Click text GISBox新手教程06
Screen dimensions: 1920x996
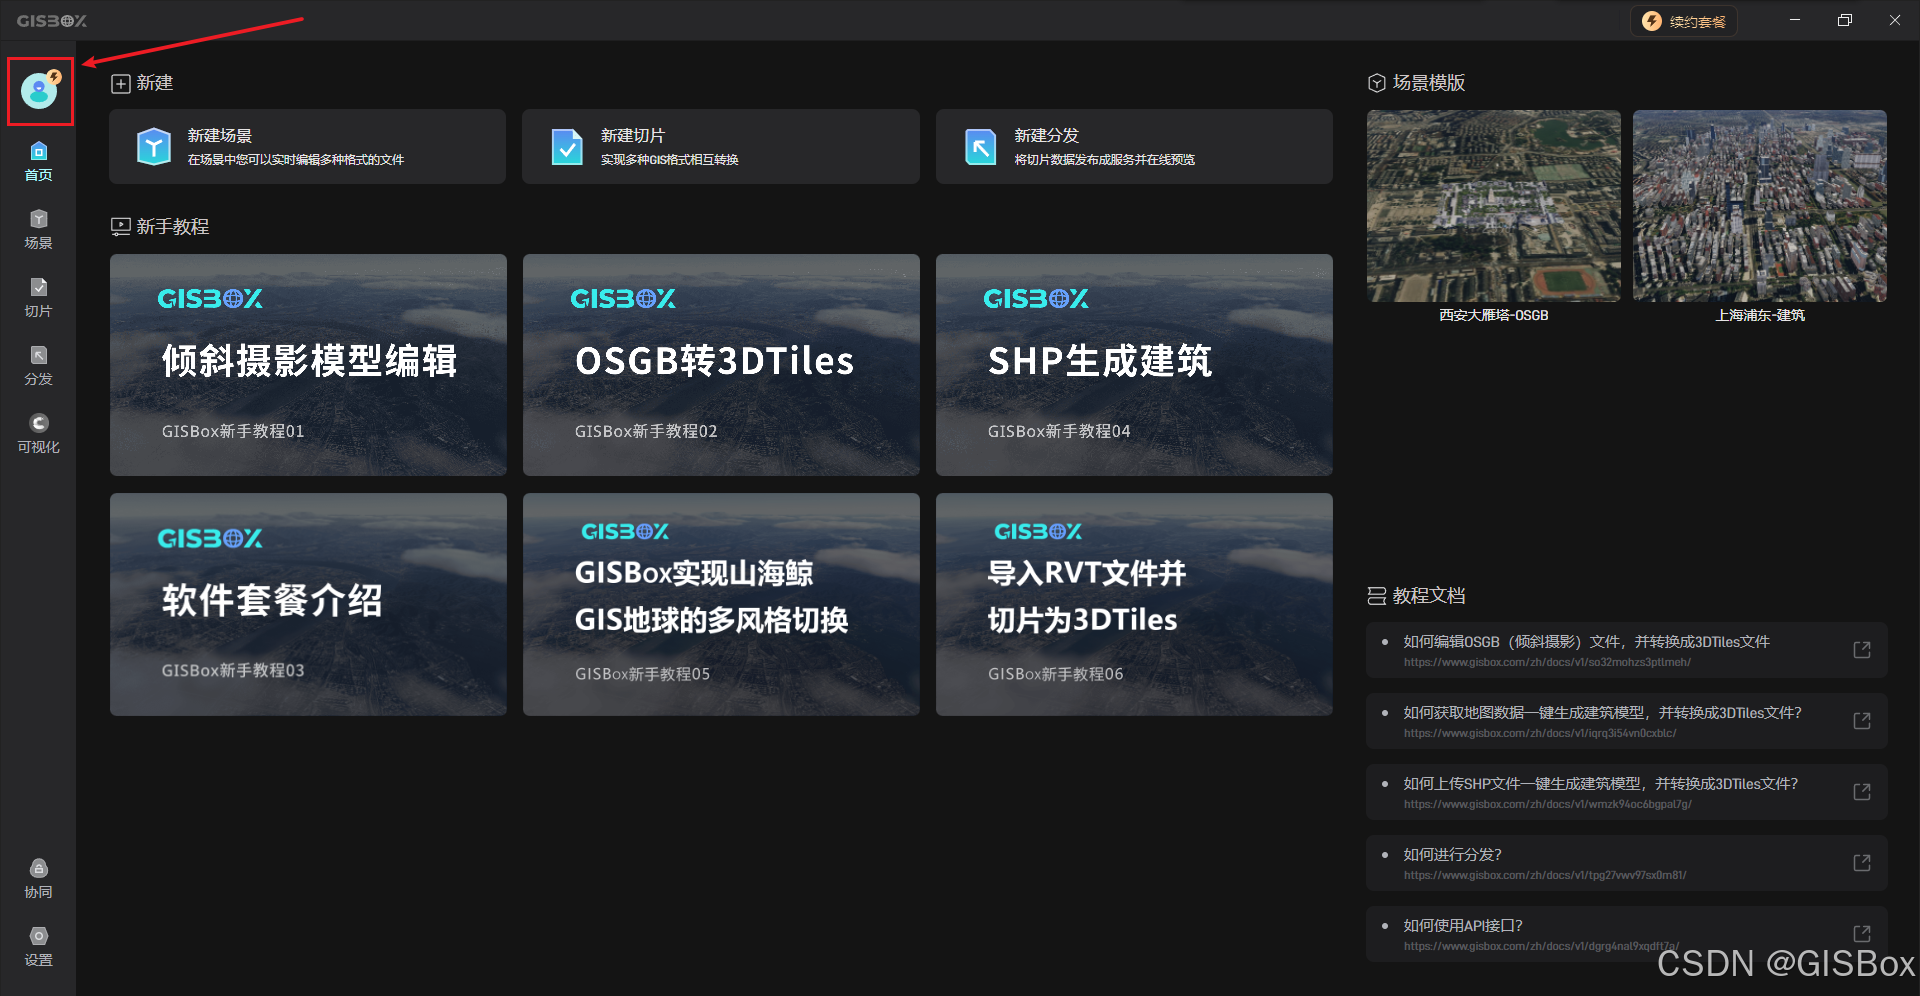pos(1056,674)
